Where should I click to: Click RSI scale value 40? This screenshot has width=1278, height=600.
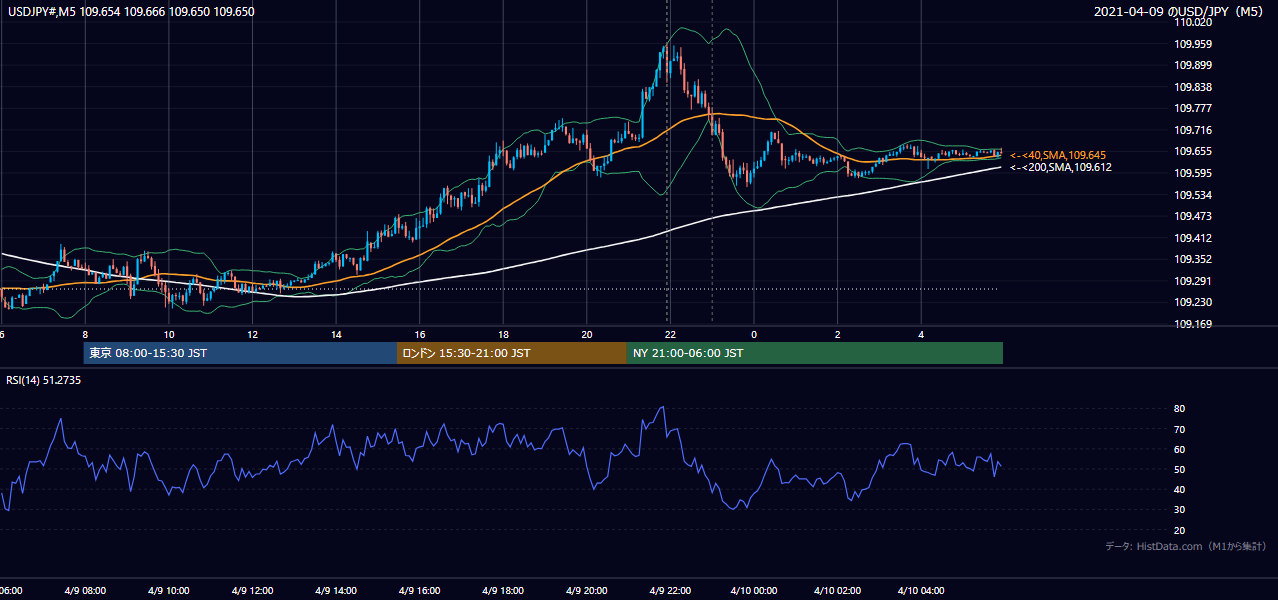pos(1180,489)
